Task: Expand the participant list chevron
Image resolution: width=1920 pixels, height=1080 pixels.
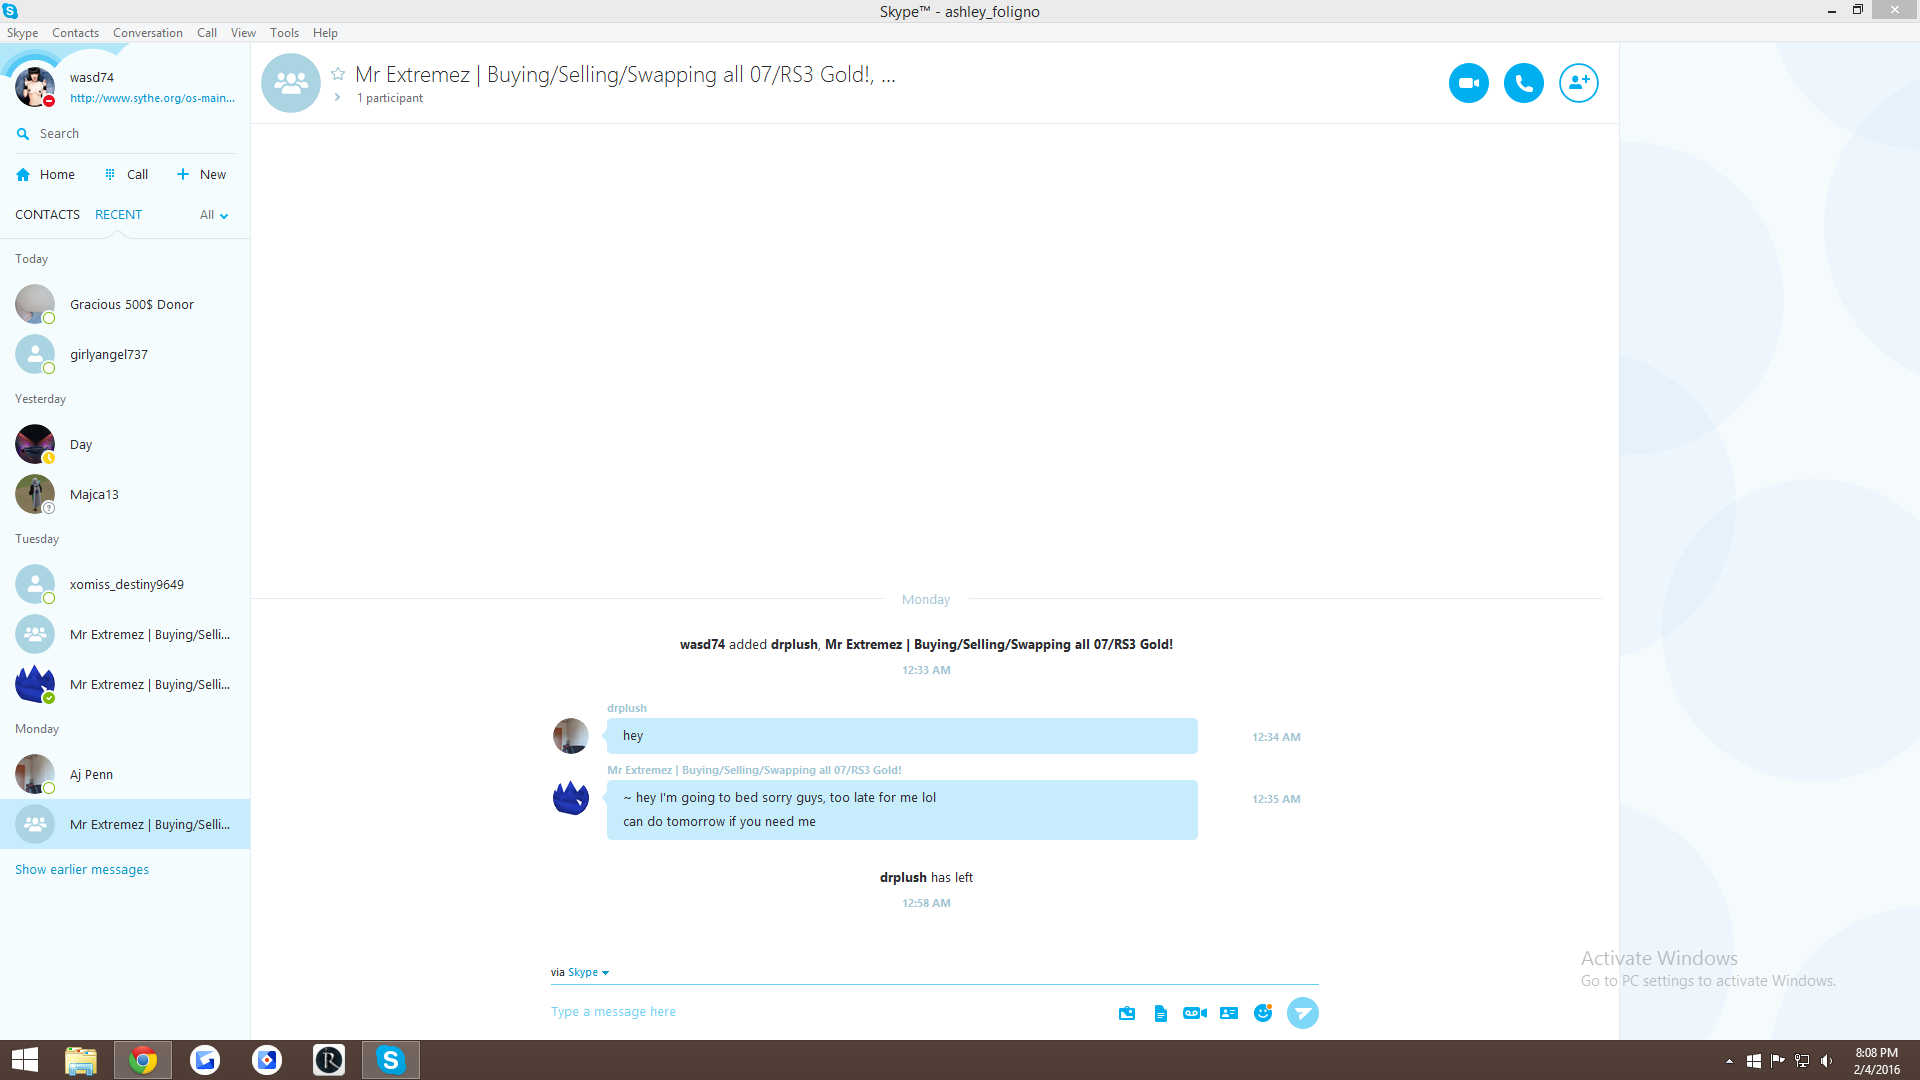Action: (338, 98)
